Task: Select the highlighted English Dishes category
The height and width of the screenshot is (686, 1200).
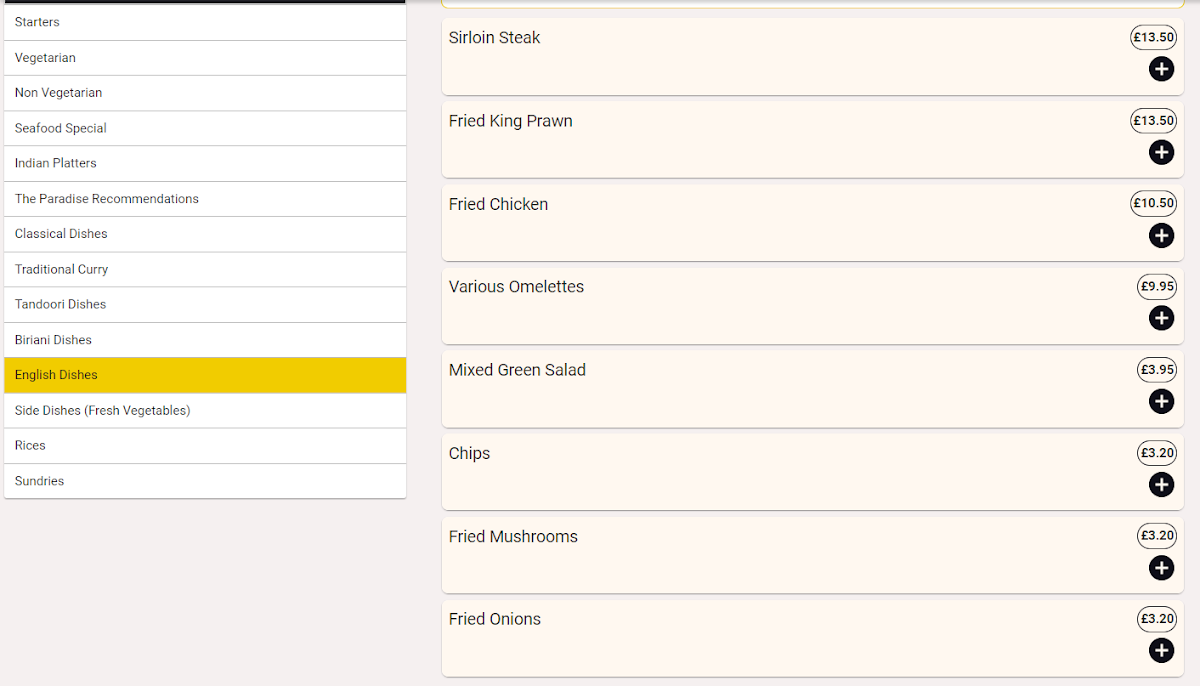Action: (205, 375)
